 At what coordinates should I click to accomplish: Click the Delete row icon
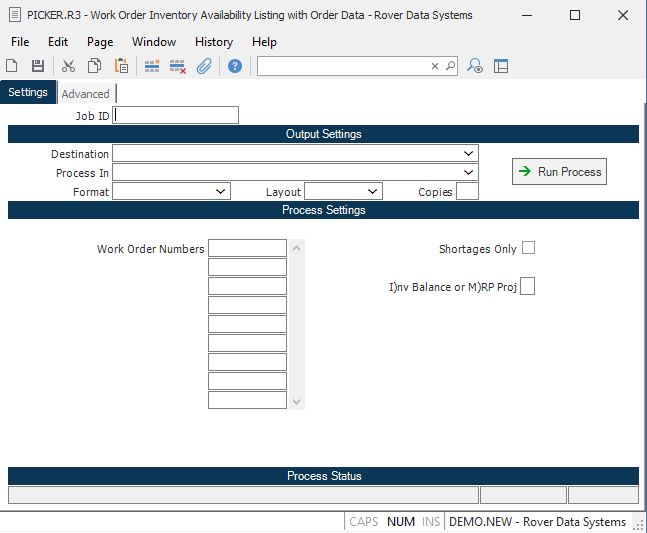[x=178, y=66]
